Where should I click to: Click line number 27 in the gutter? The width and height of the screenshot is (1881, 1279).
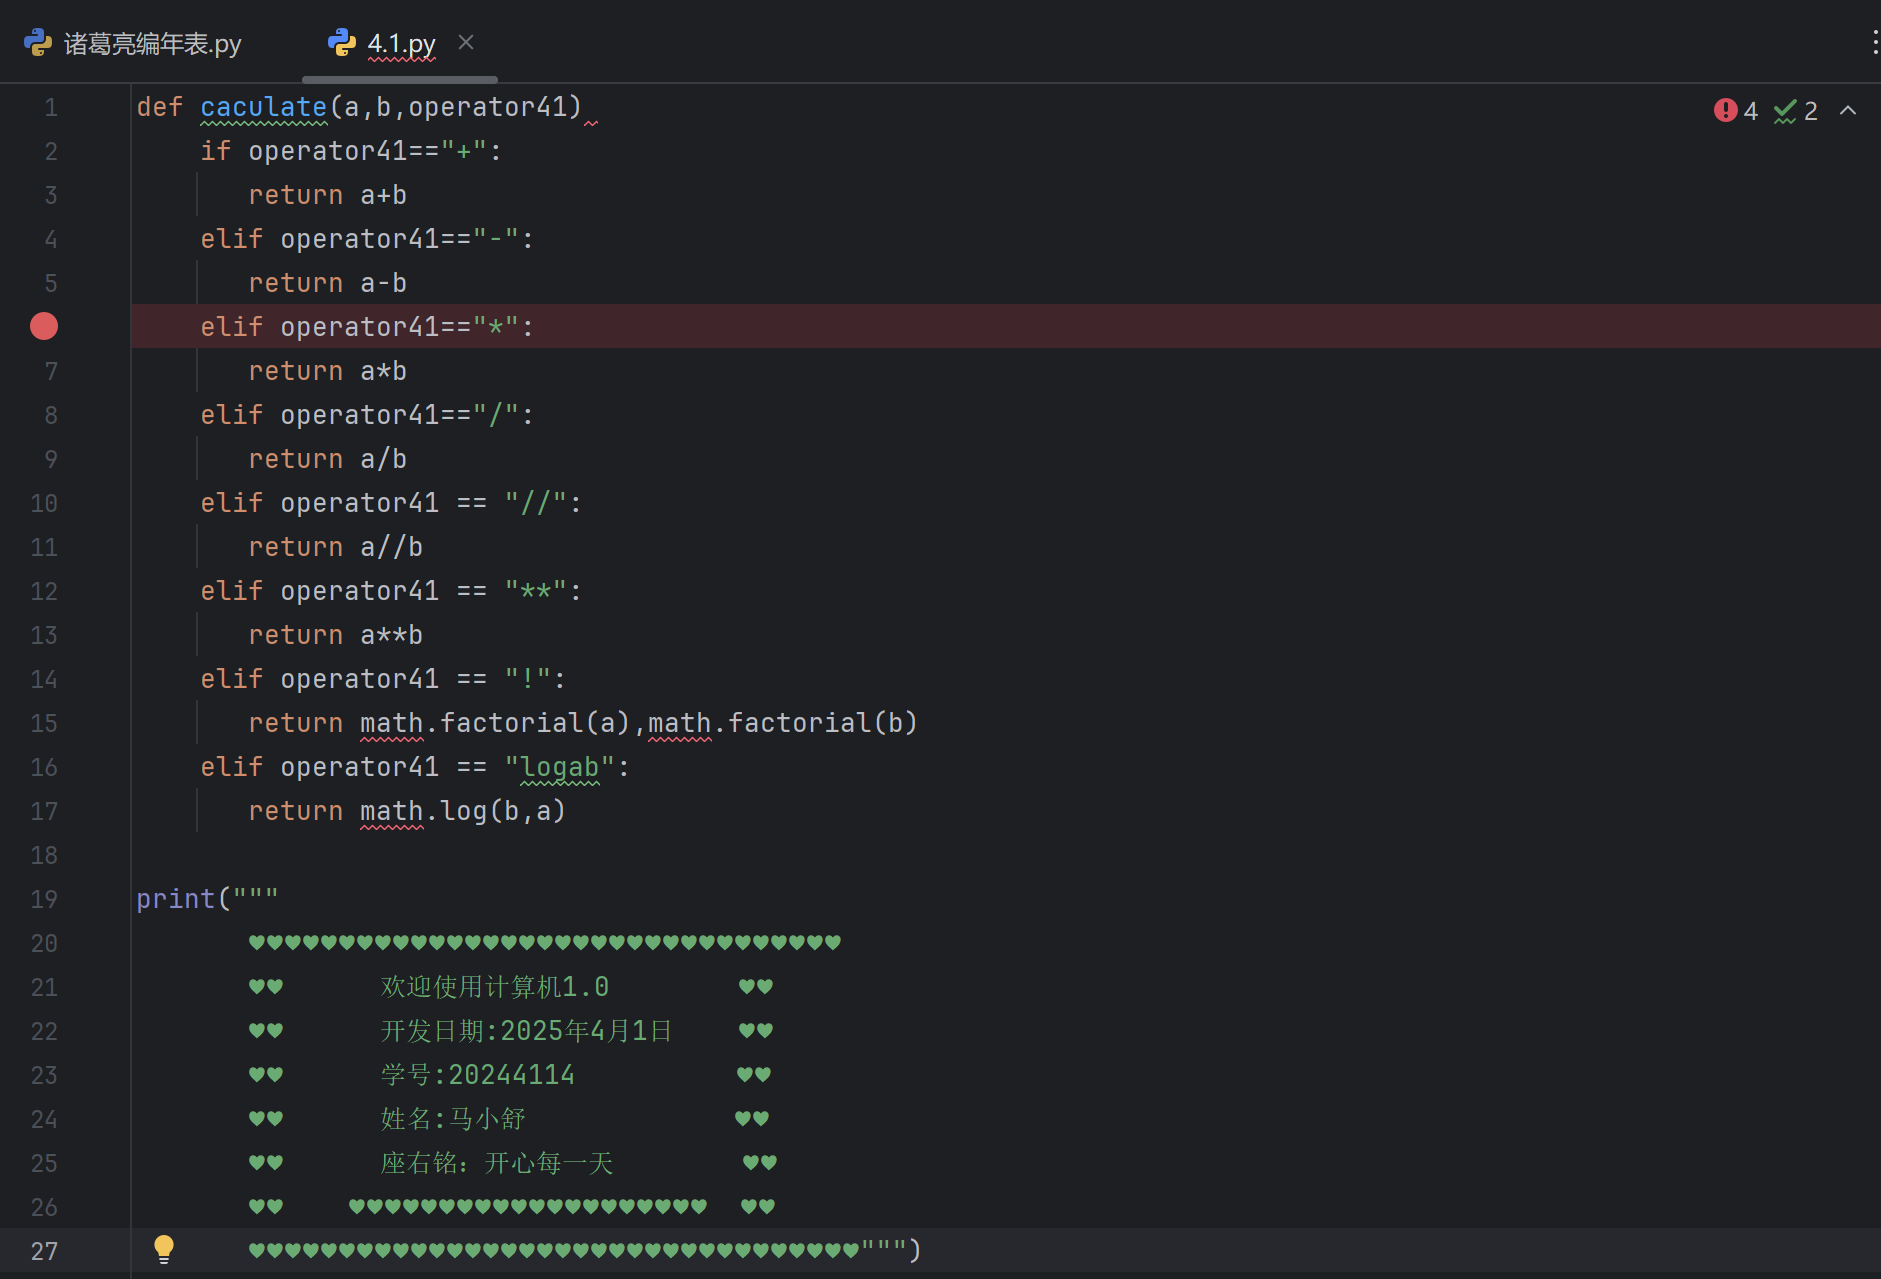point(44,1251)
